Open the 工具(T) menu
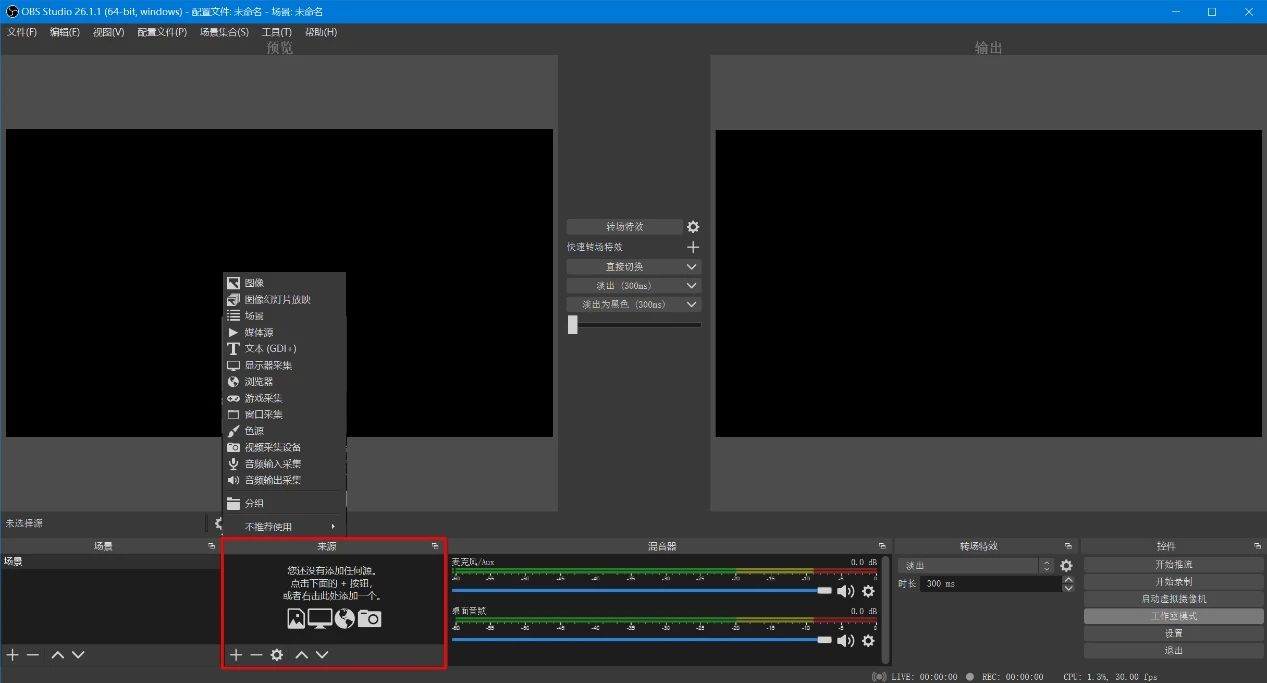 (x=277, y=32)
